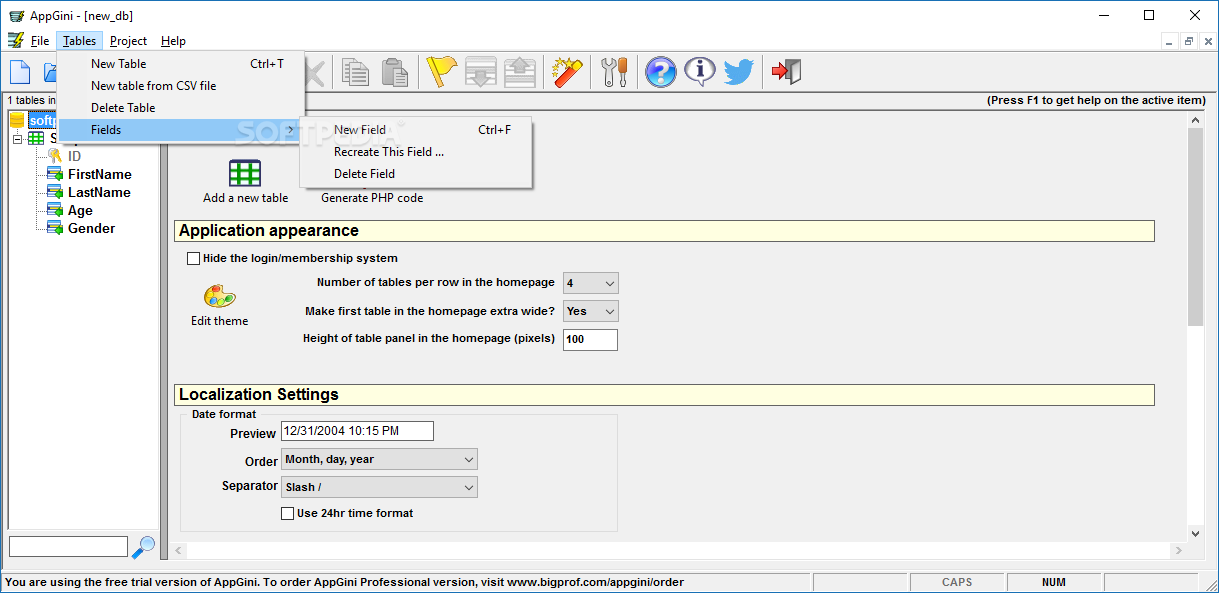Click the Twitter bird icon
Viewport: 1219px width, 593px height.
739,72
